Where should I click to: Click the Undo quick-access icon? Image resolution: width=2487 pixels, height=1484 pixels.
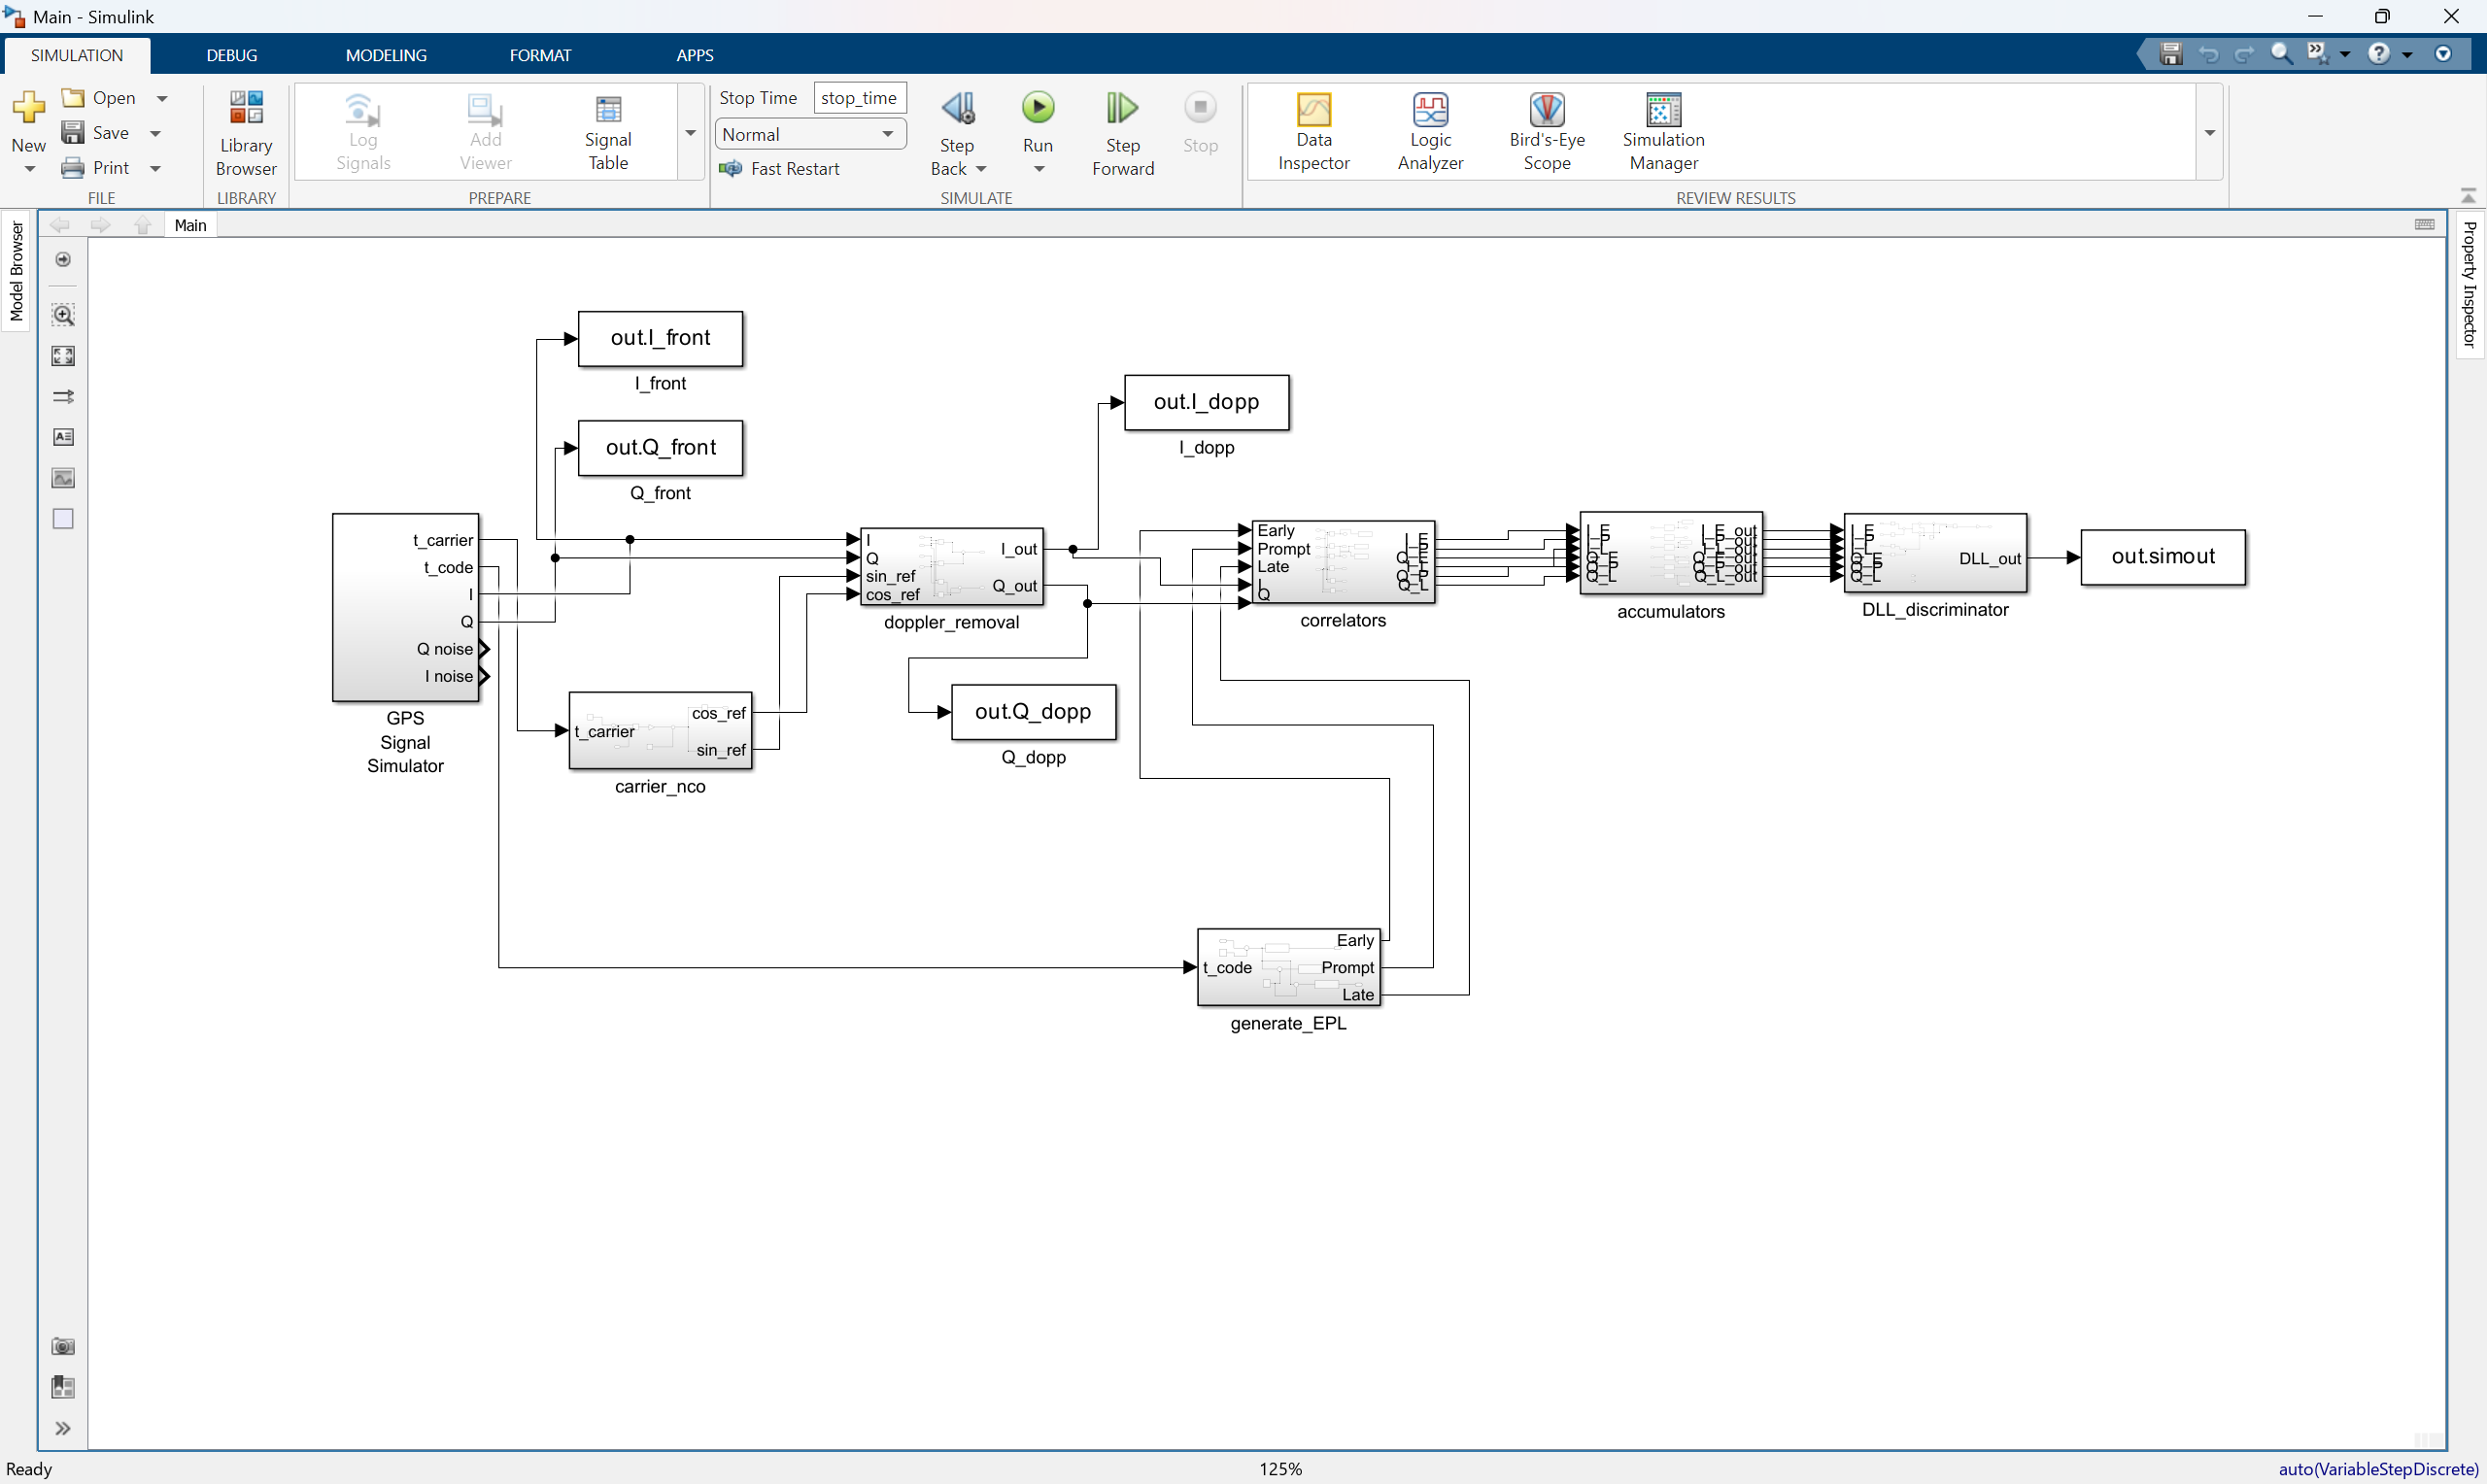2208,54
